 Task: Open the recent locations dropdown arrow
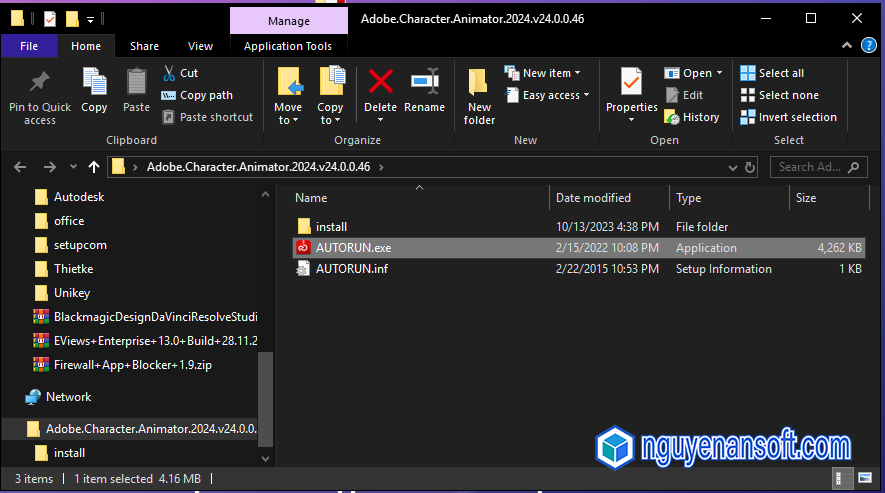click(x=73, y=167)
